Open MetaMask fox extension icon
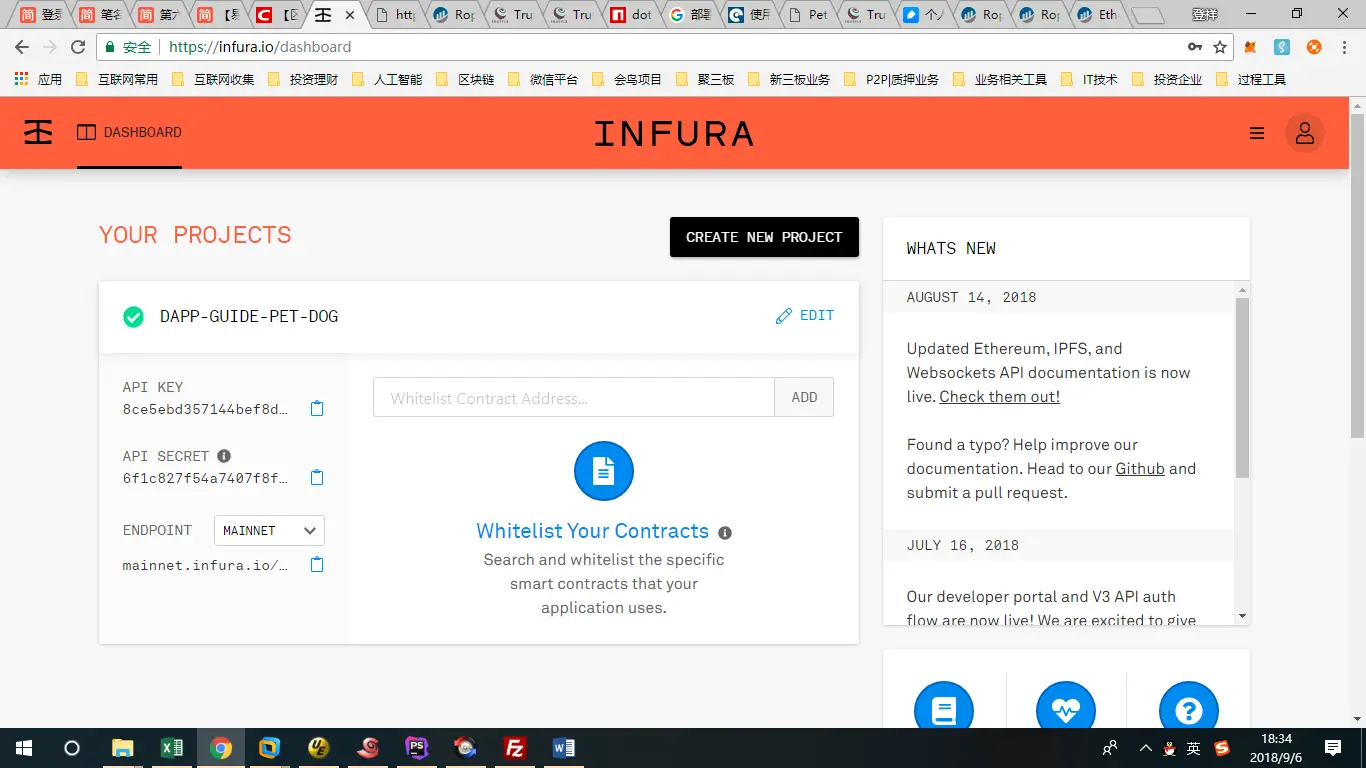The width and height of the screenshot is (1366, 768). pyautogui.click(x=1251, y=47)
